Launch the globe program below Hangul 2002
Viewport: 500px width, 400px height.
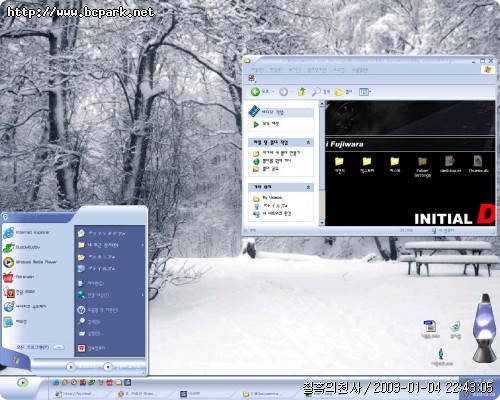click(25, 307)
